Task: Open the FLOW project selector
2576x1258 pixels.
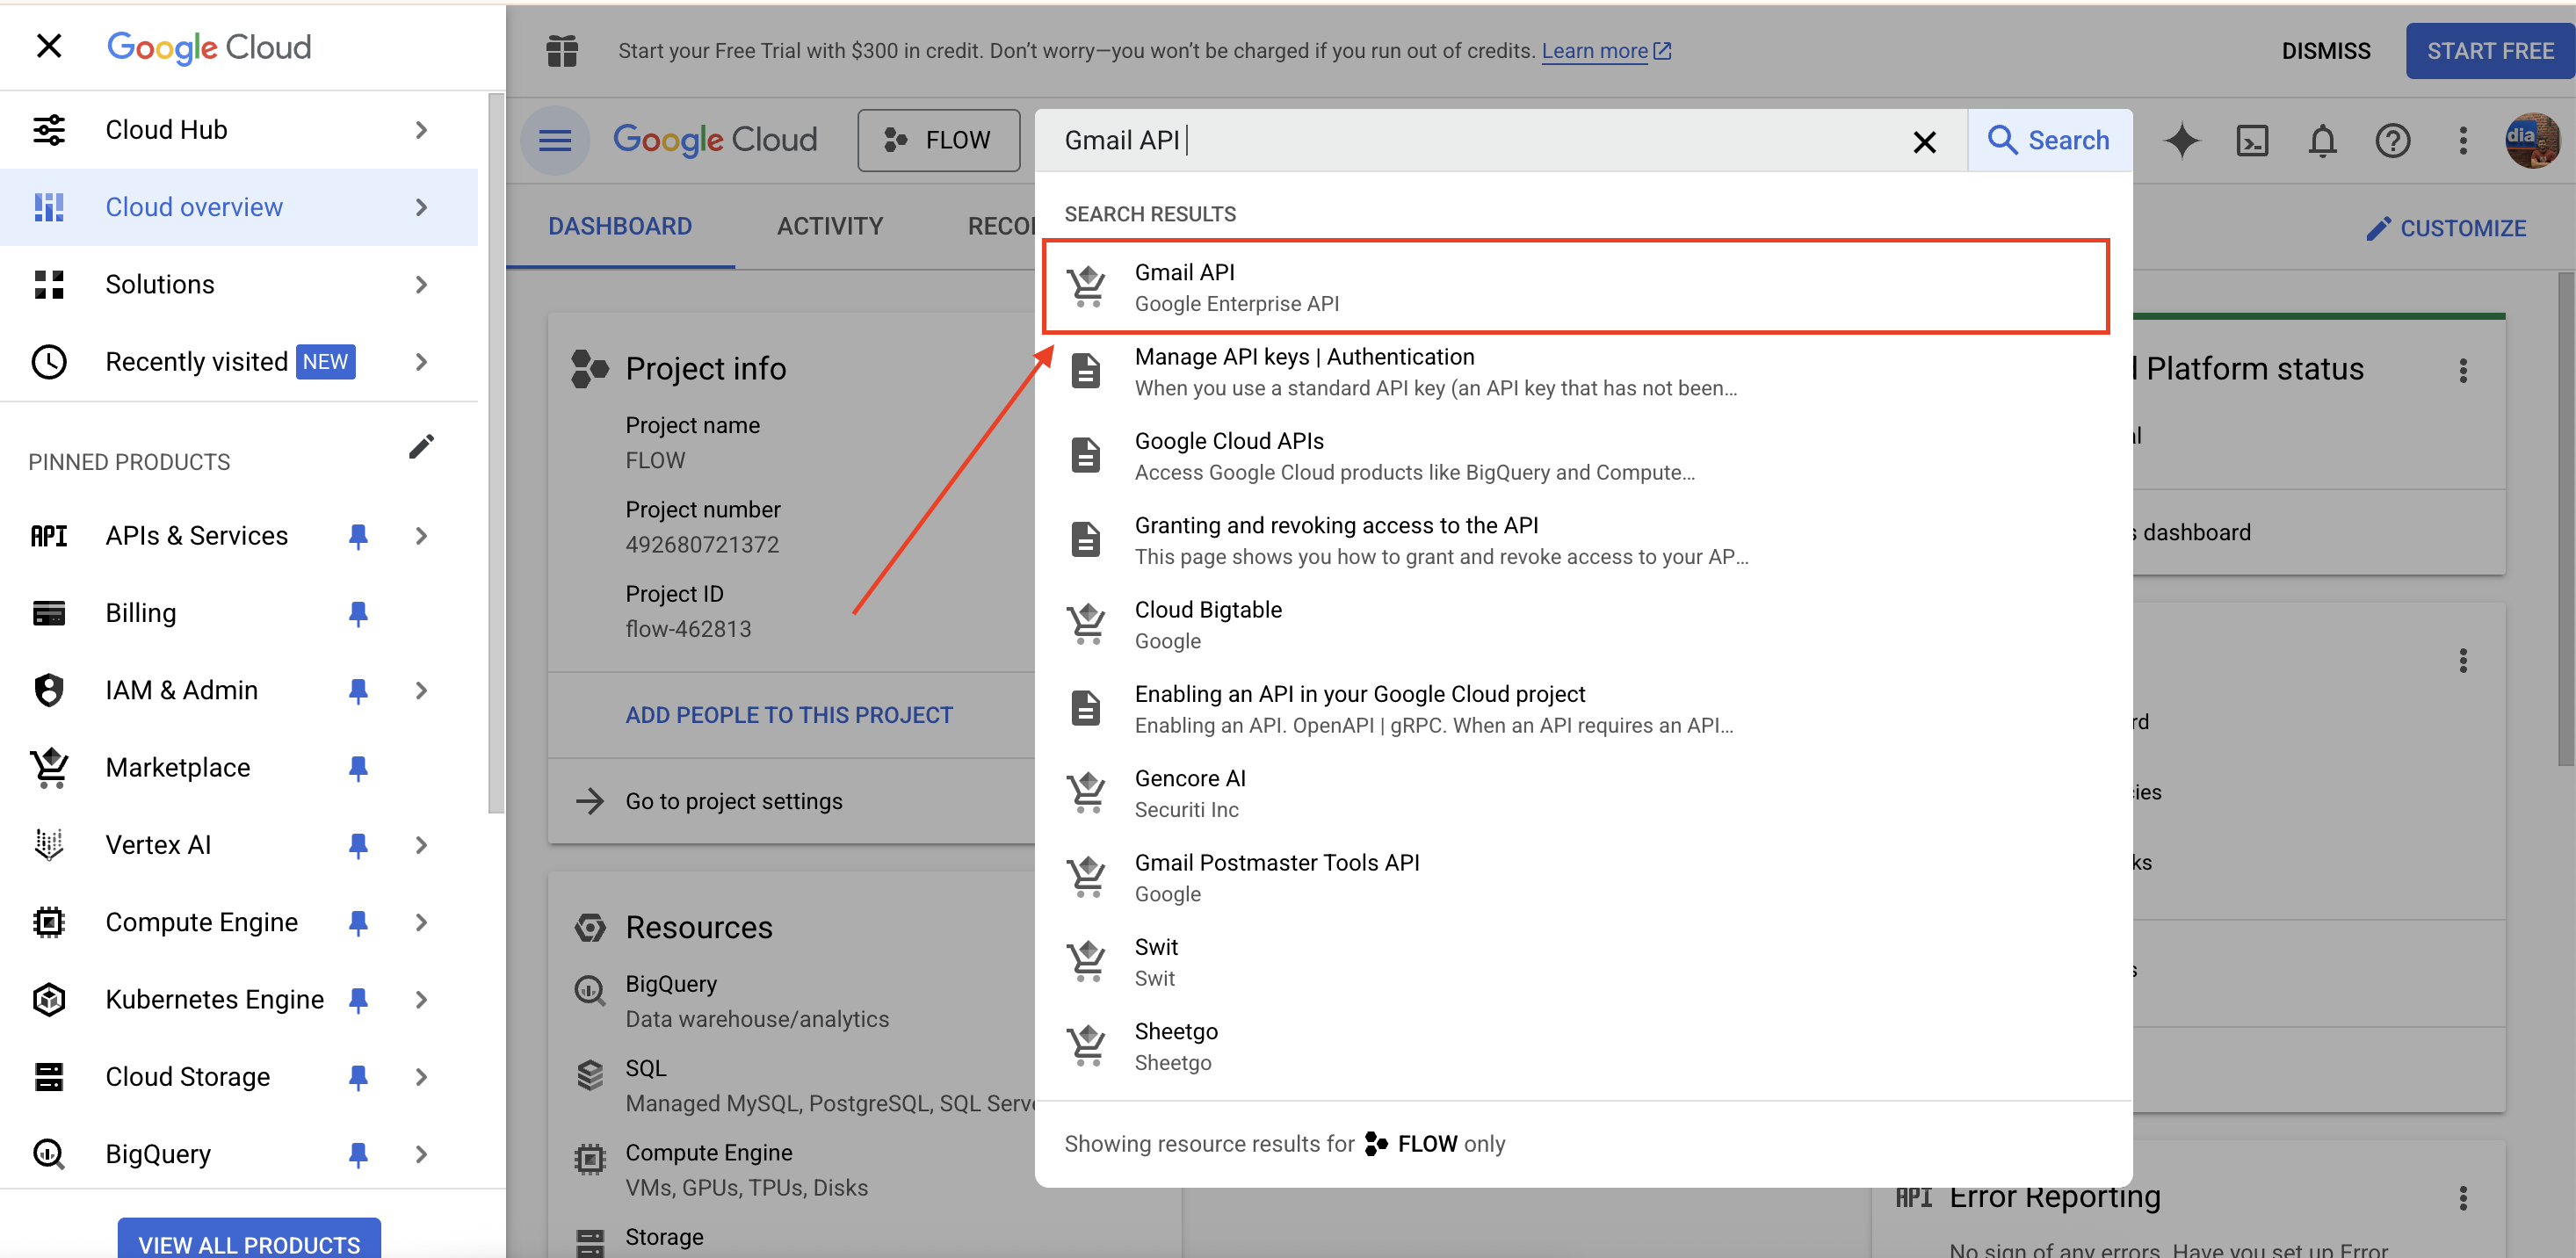Action: pyautogui.click(x=938, y=141)
